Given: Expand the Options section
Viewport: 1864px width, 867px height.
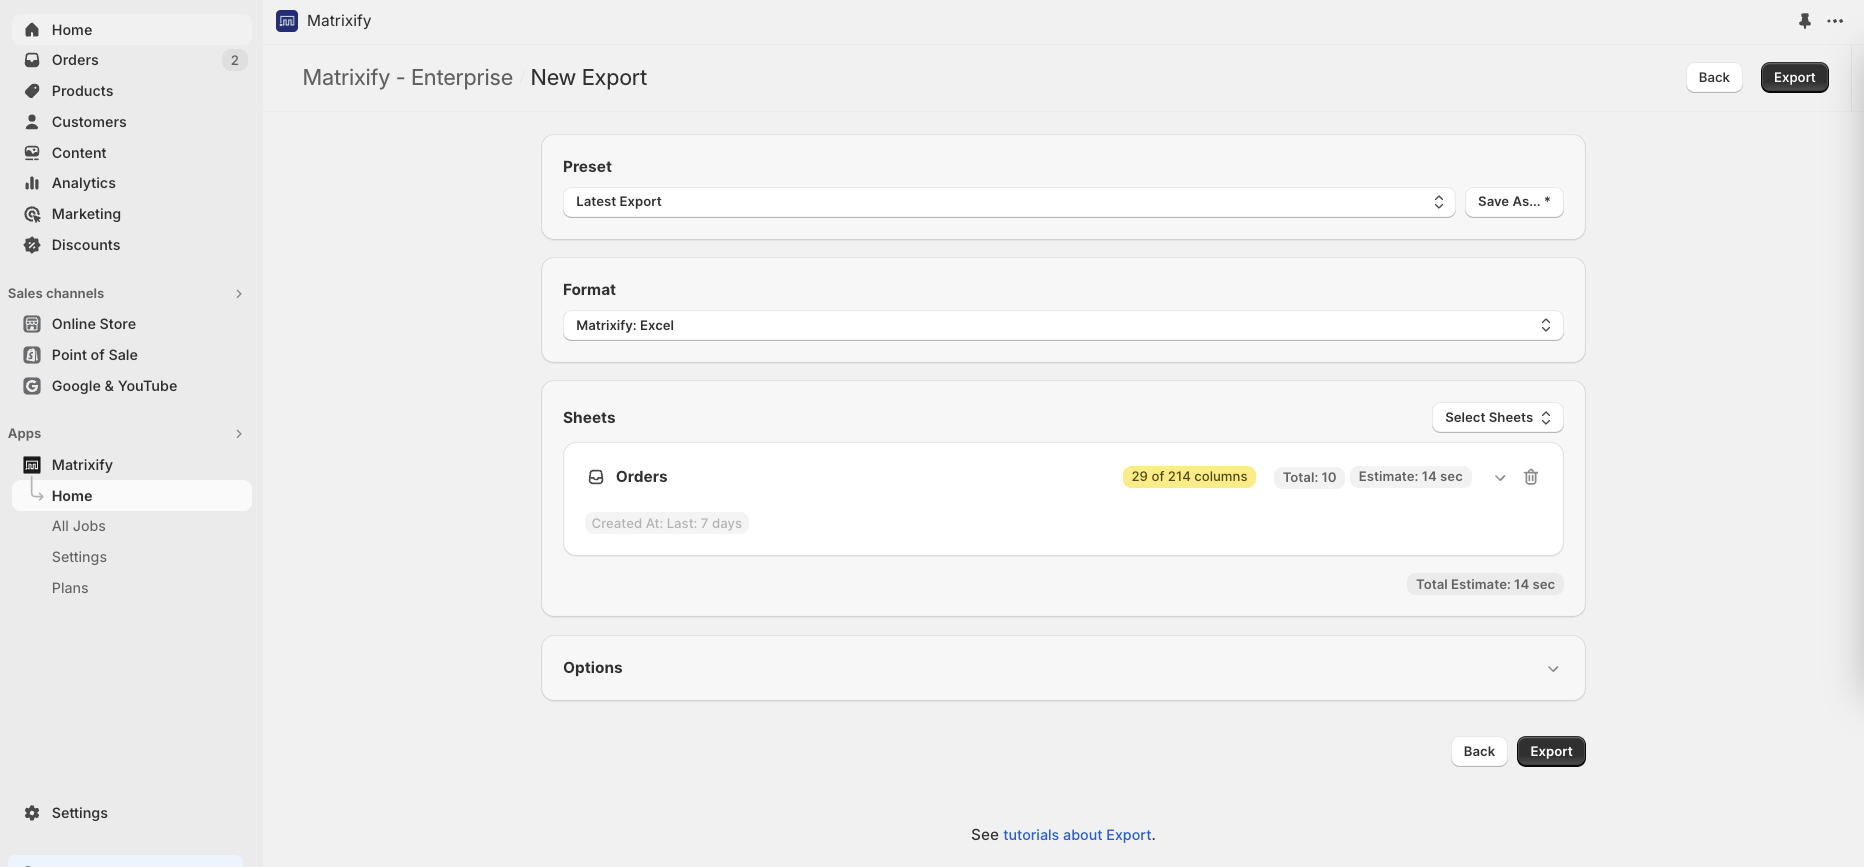Looking at the screenshot, I should [1553, 669].
